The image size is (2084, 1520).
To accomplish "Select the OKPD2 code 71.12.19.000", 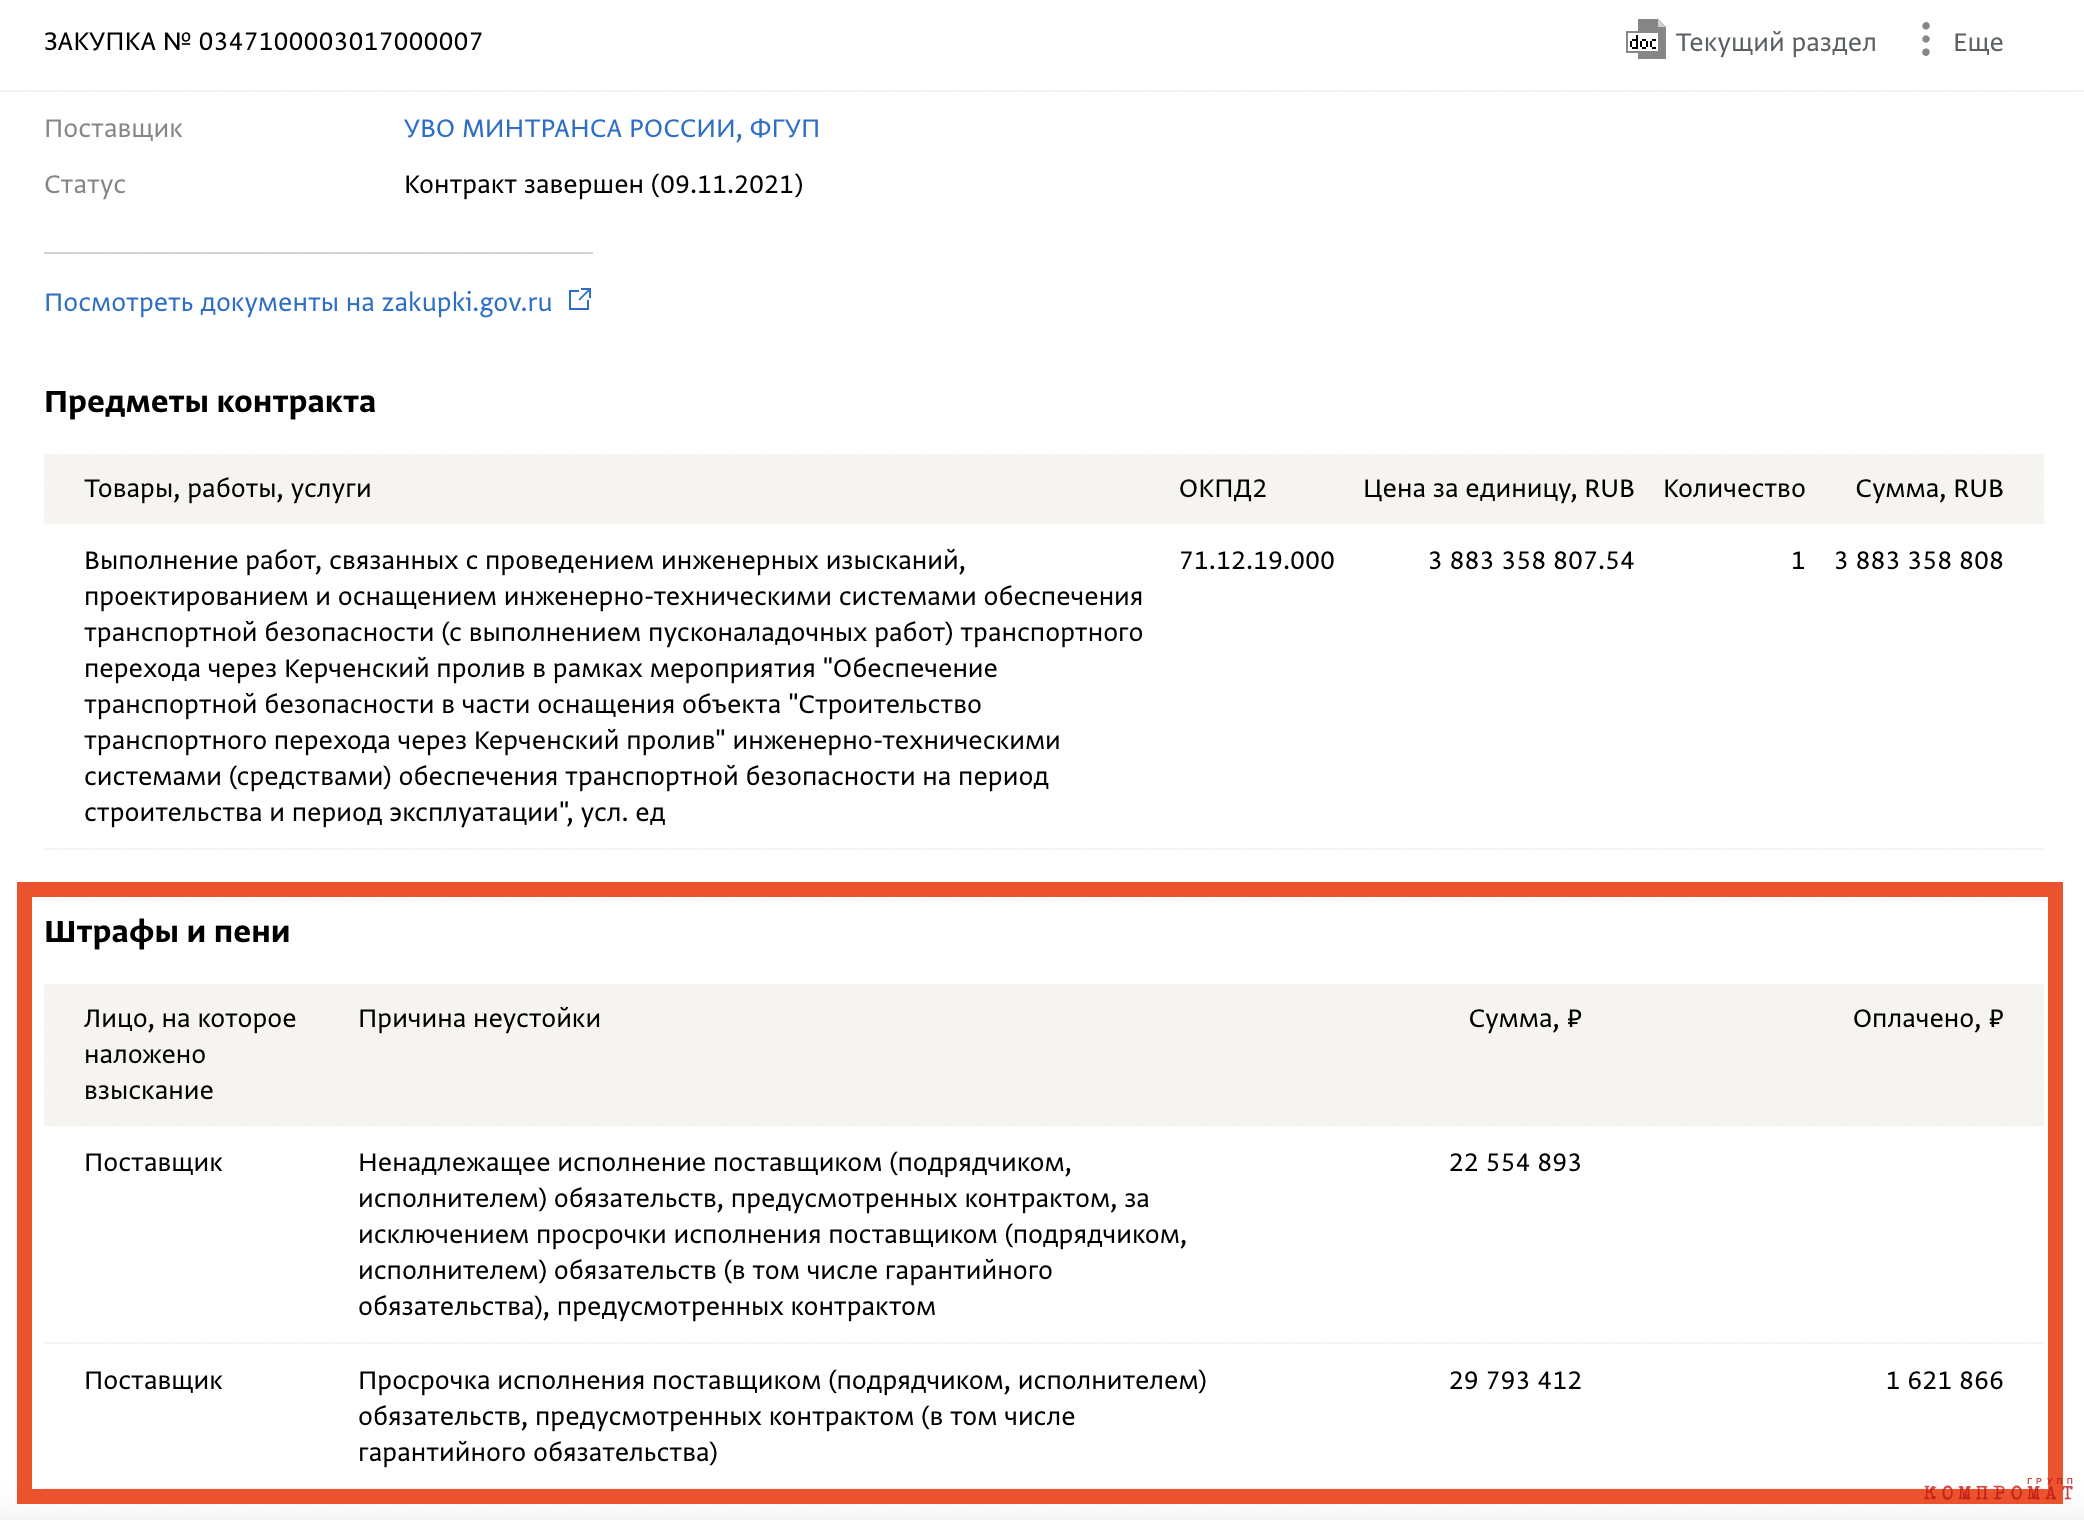I will tap(1256, 560).
